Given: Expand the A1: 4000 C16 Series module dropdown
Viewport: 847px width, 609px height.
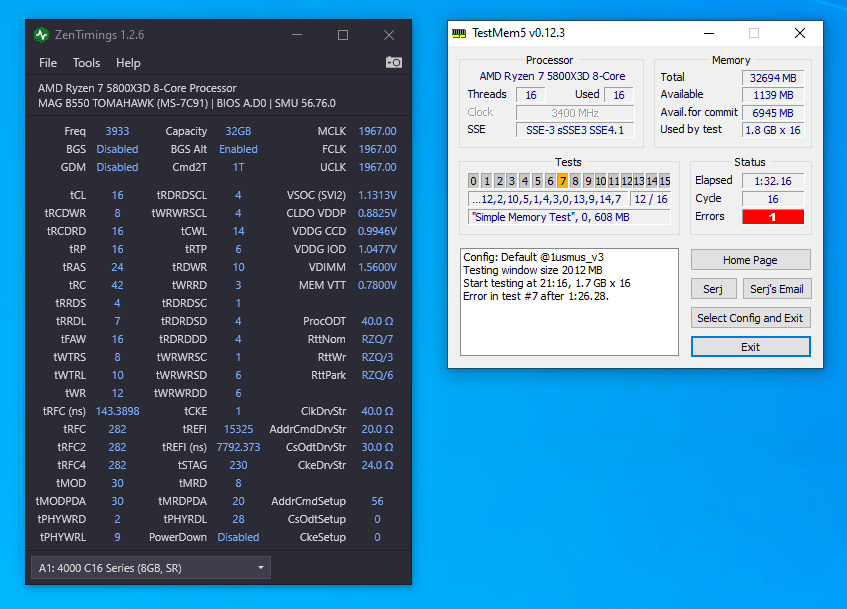Looking at the screenshot, I should 151,568.
